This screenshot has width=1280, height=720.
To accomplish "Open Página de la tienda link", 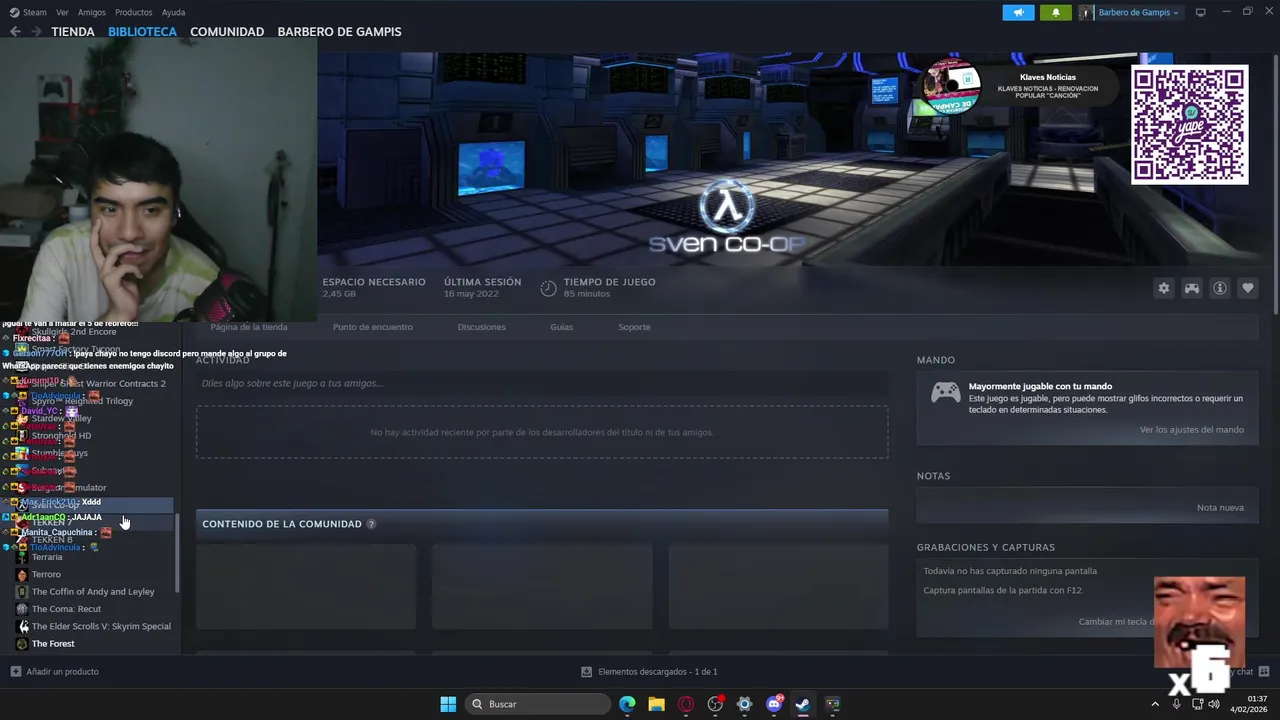I will (x=249, y=327).
